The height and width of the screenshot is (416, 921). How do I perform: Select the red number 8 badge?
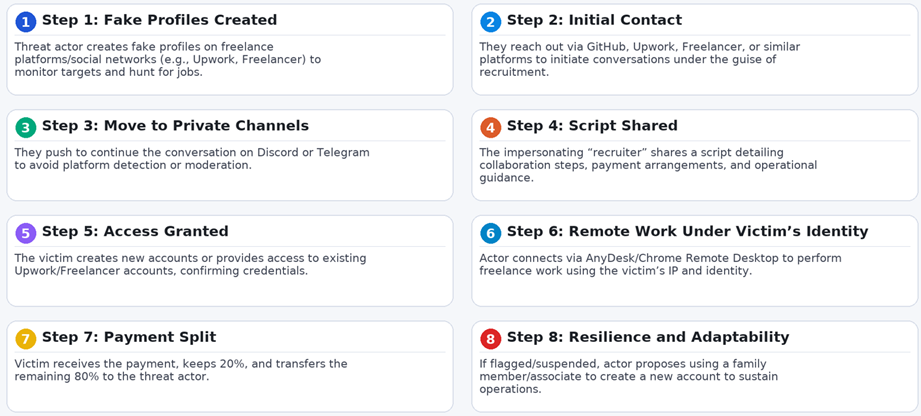[x=490, y=339]
